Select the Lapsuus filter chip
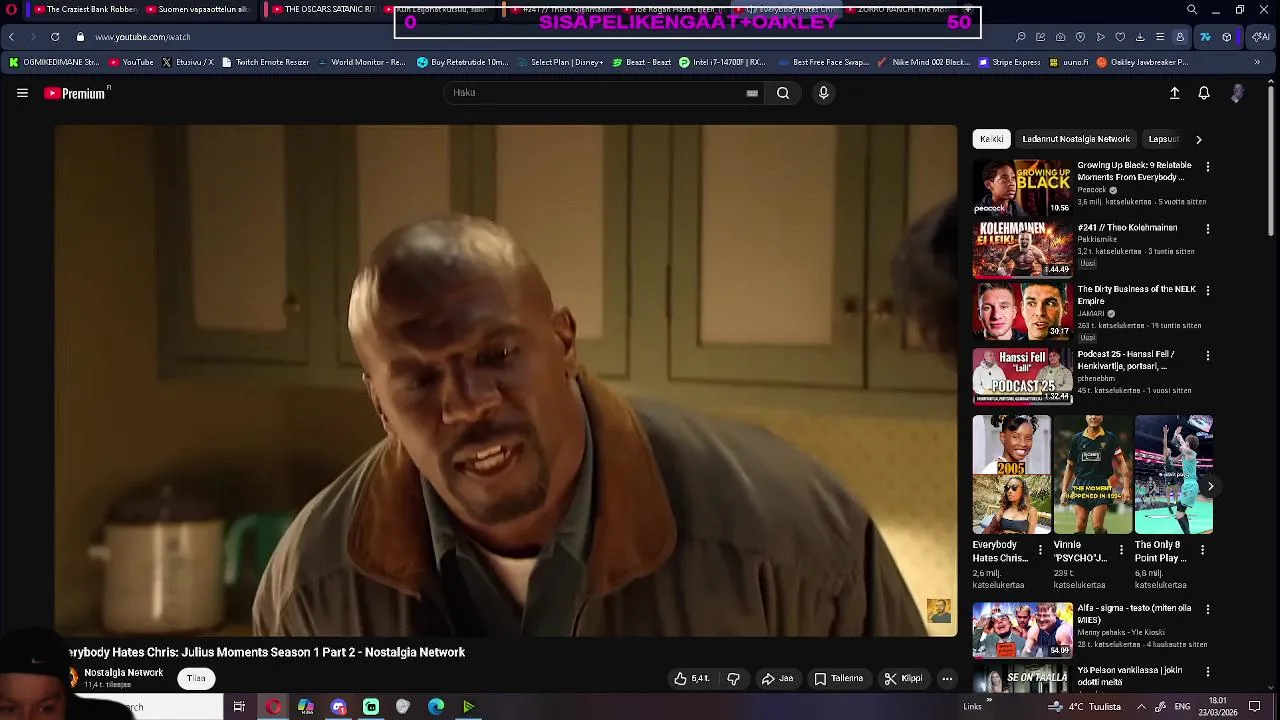Image resolution: width=1280 pixels, height=720 pixels. coord(1164,139)
